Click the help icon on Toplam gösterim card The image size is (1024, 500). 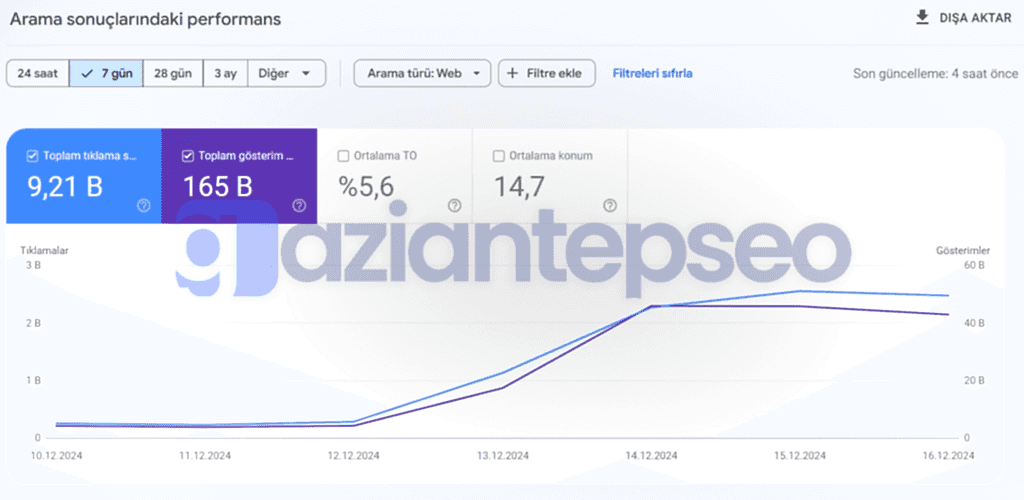click(x=299, y=205)
